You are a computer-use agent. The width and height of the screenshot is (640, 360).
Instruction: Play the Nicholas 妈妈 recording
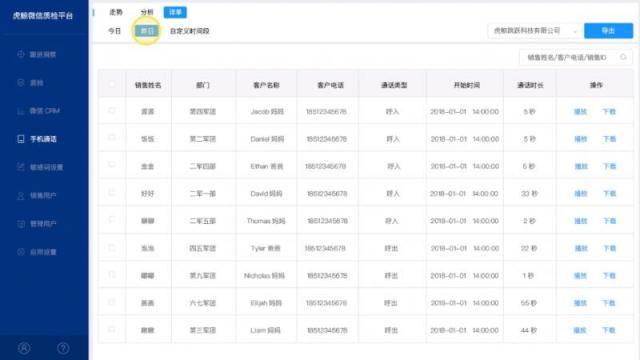pyautogui.click(x=580, y=276)
